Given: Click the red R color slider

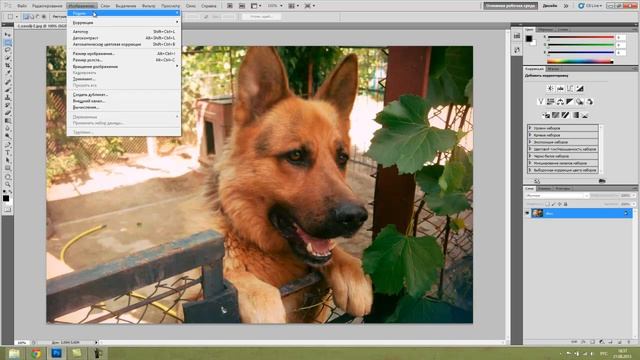Looking at the screenshot, I should (580, 37).
